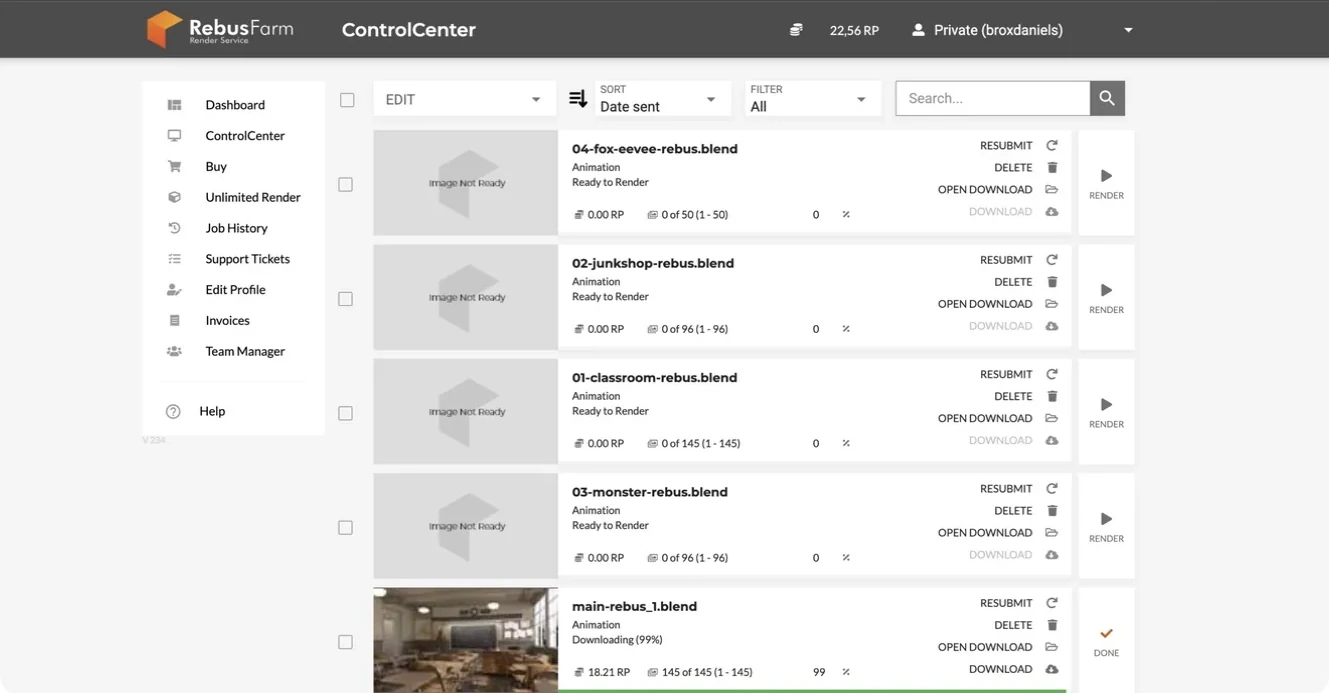Check the 03-monster-rebus.blend job checkbox

click(346, 528)
